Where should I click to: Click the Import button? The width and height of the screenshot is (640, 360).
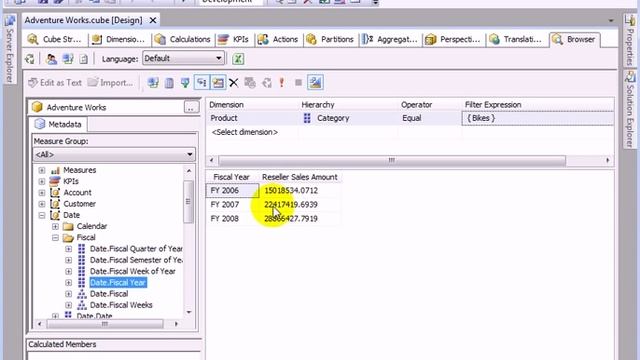110,83
